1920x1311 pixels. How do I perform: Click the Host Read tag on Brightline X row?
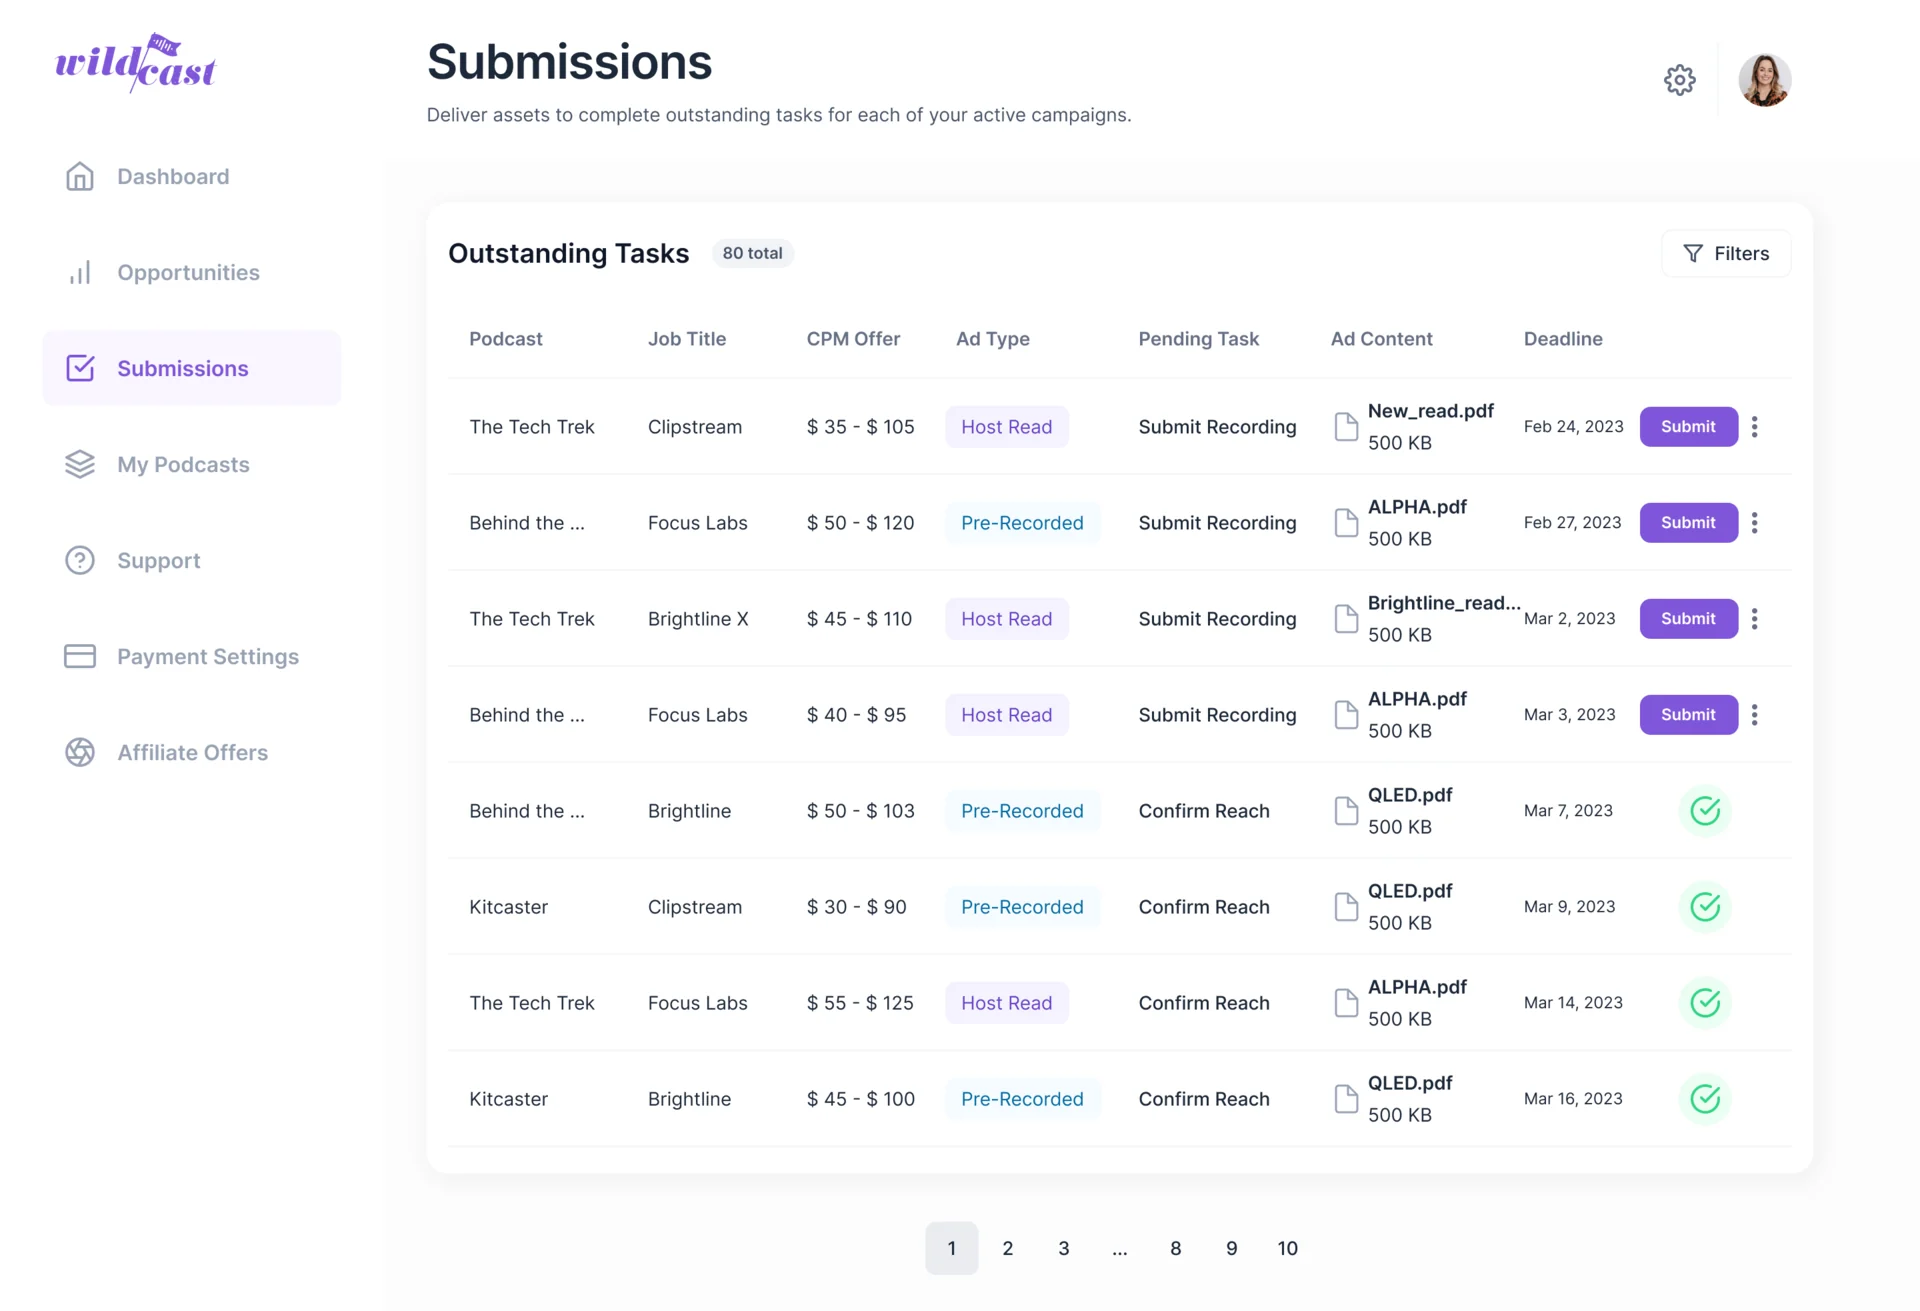(x=1007, y=619)
